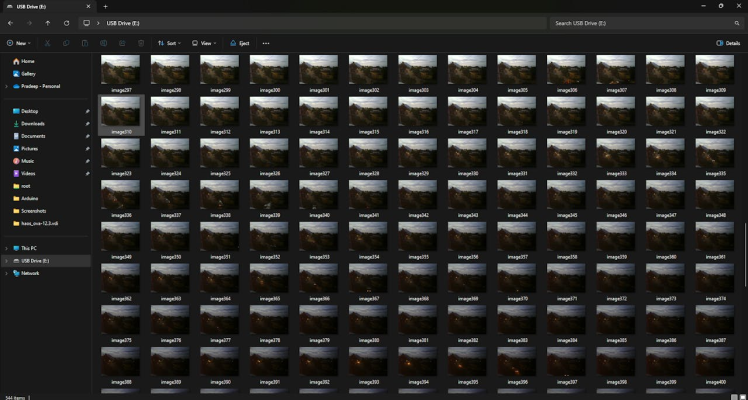This screenshot has width=748, height=400.
Task: Eject the USB drive
Action: tap(239, 43)
